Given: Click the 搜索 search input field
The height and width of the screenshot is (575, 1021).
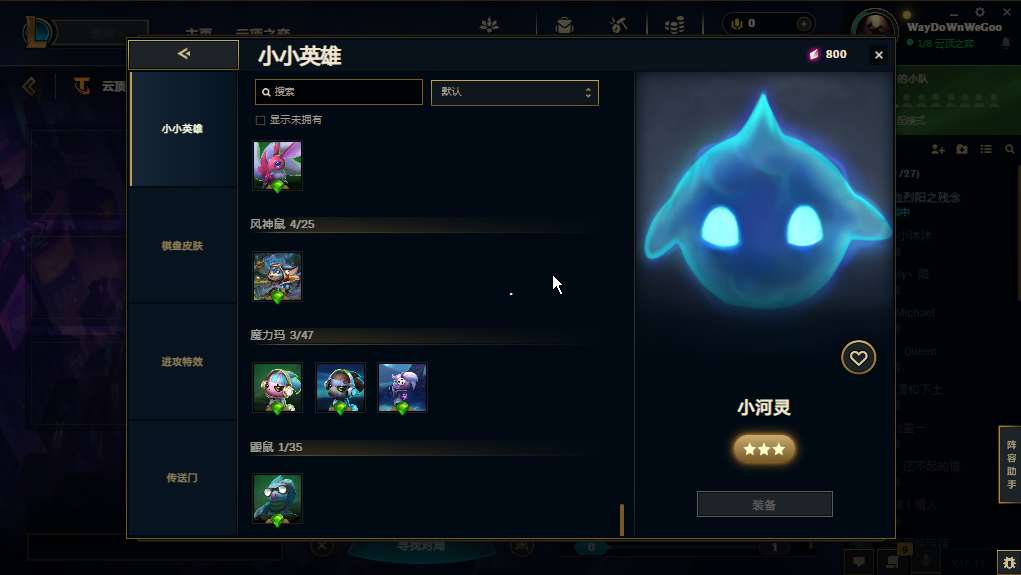Looking at the screenshot, I should [339, 92].
